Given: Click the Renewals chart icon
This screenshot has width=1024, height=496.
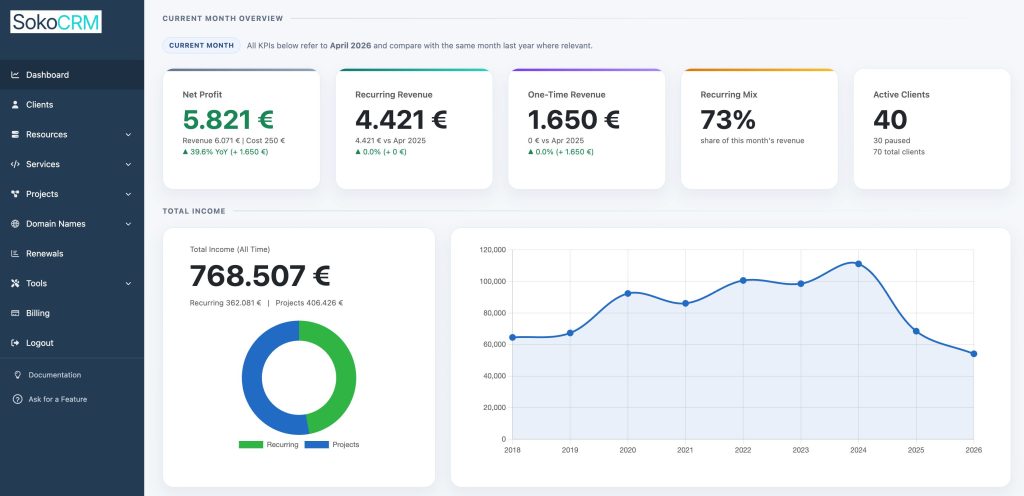Looking at the screenshot, I should tap(15, 254).
